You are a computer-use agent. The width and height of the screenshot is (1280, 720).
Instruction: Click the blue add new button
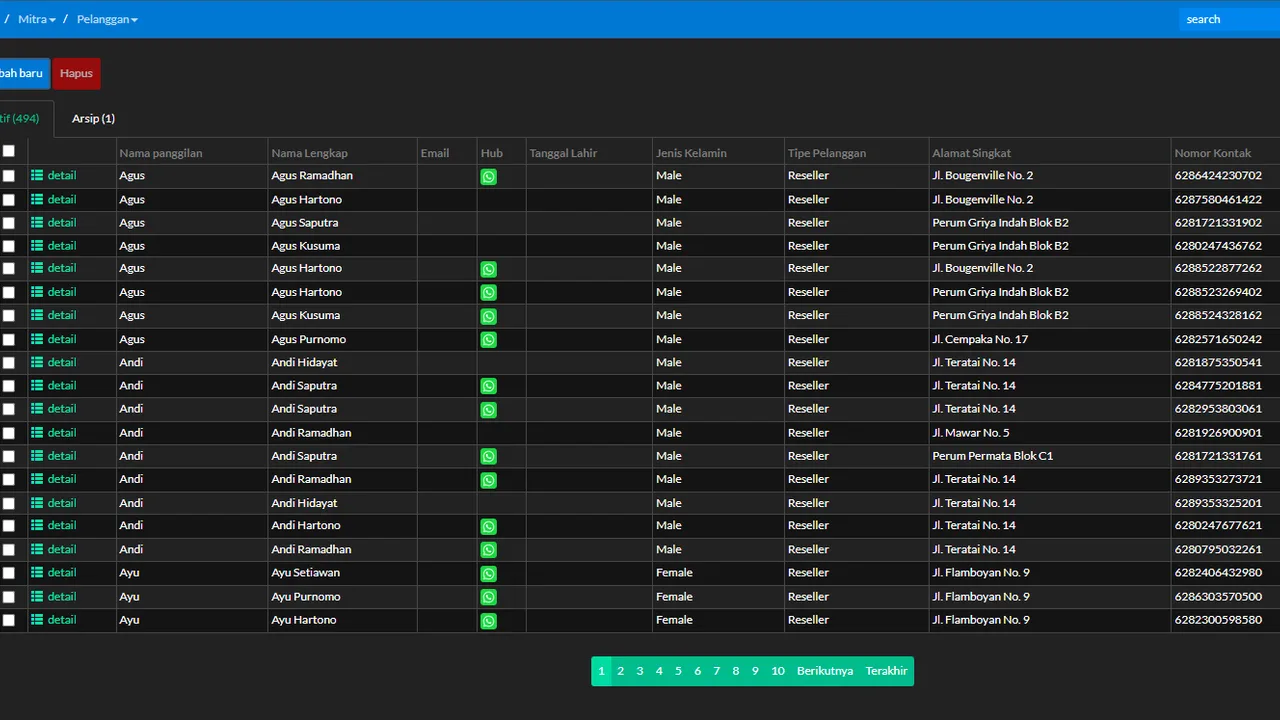point(24,73)
